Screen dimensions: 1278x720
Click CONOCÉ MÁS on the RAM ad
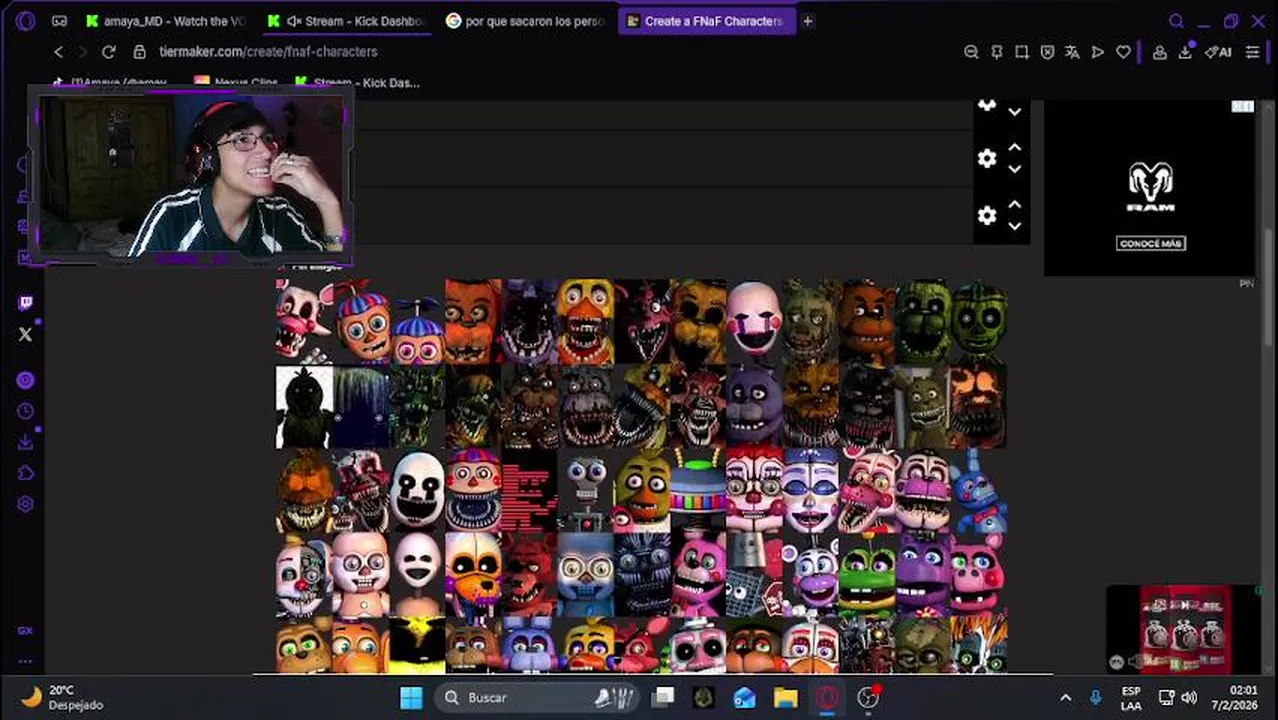(1151, 243)
